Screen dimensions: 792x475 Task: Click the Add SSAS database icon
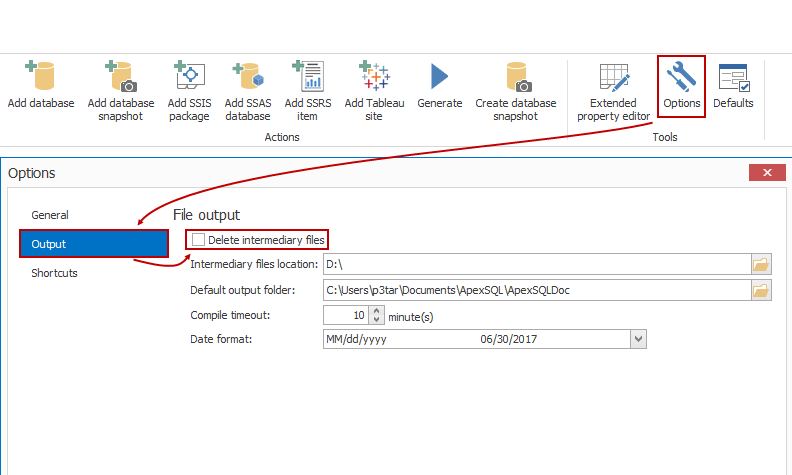point(247,78)
